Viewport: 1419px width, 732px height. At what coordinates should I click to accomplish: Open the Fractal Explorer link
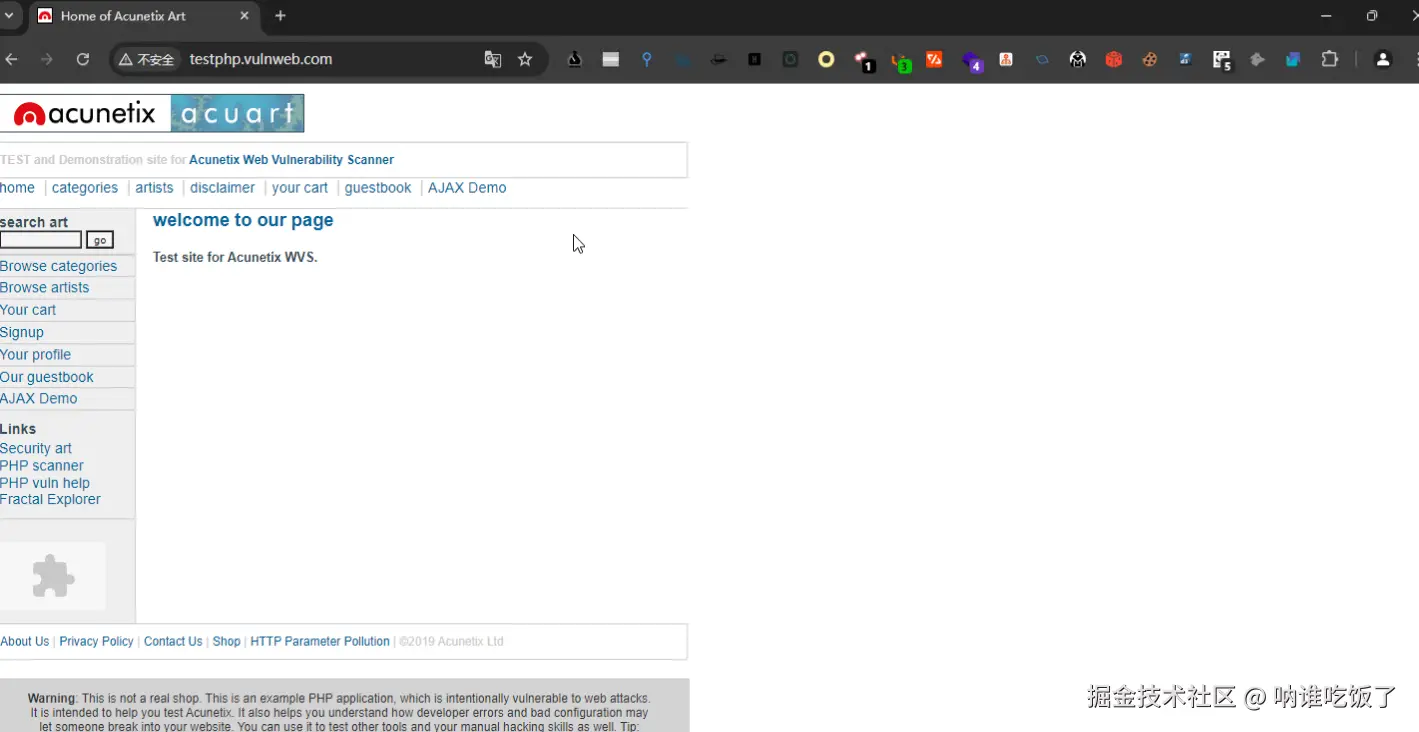tap(50, 500)
